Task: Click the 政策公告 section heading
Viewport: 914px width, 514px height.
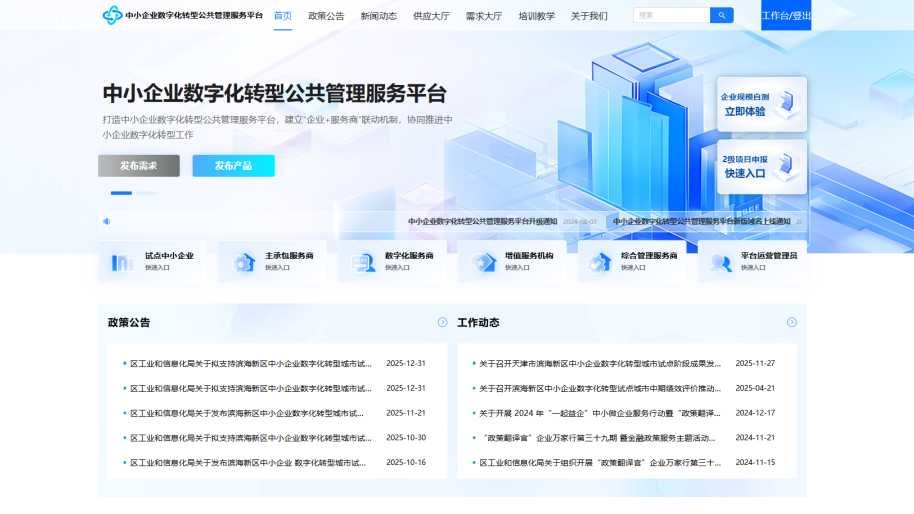Action: 129,322
